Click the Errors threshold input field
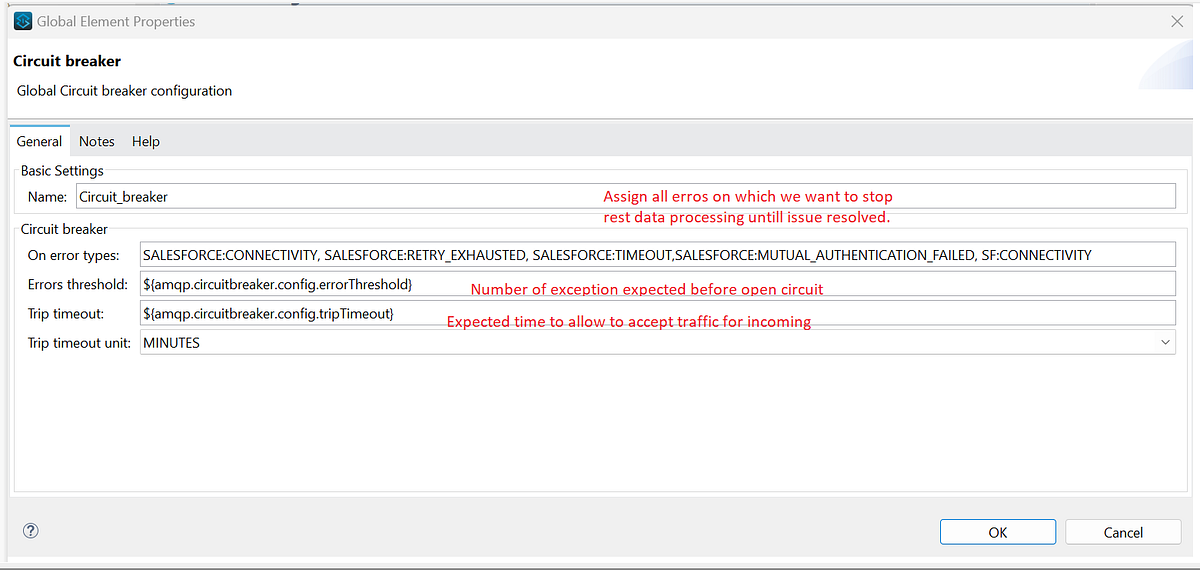The image size is (1200, 570). pos(658,284)
